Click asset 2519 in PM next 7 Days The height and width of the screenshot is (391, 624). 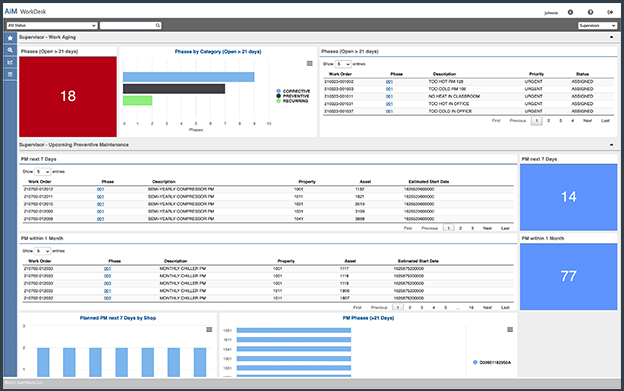coord(359,204)
